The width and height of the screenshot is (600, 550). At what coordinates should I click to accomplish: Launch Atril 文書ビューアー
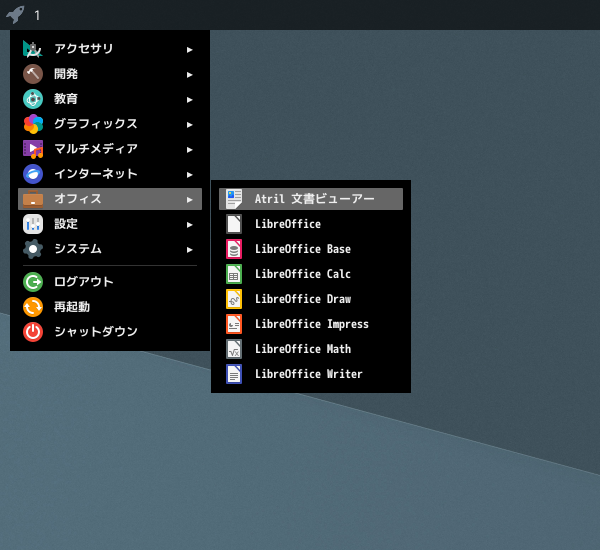311,199
